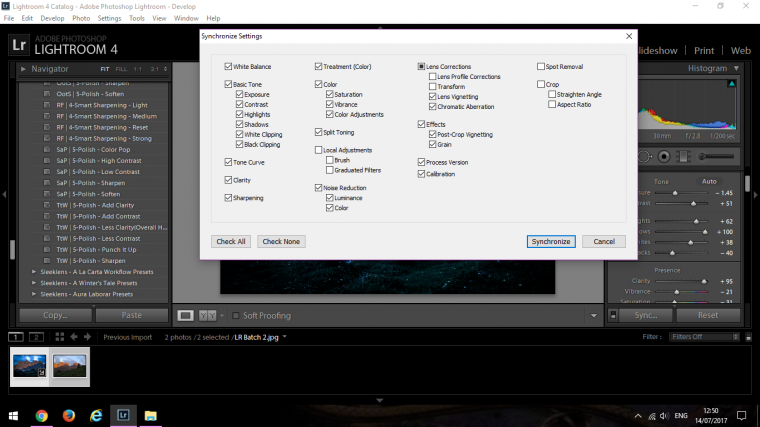Go forward using the filmstrip right arrow
The image size is (760, 427).
[x=87, y=337]
